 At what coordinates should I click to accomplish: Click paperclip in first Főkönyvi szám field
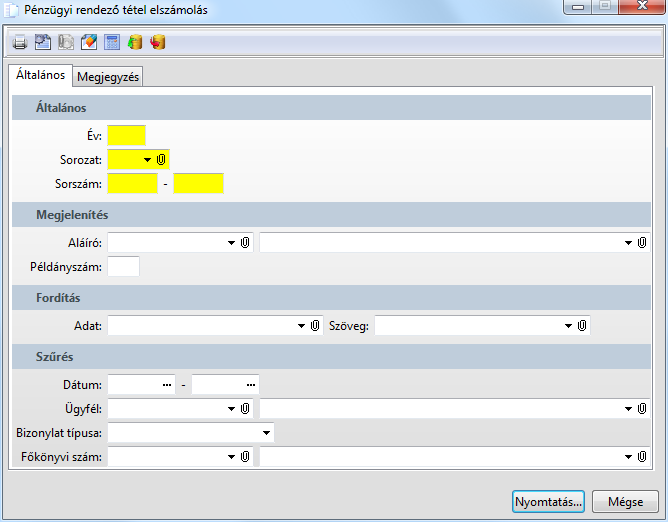pyautogui.click(x=245, y=457)
